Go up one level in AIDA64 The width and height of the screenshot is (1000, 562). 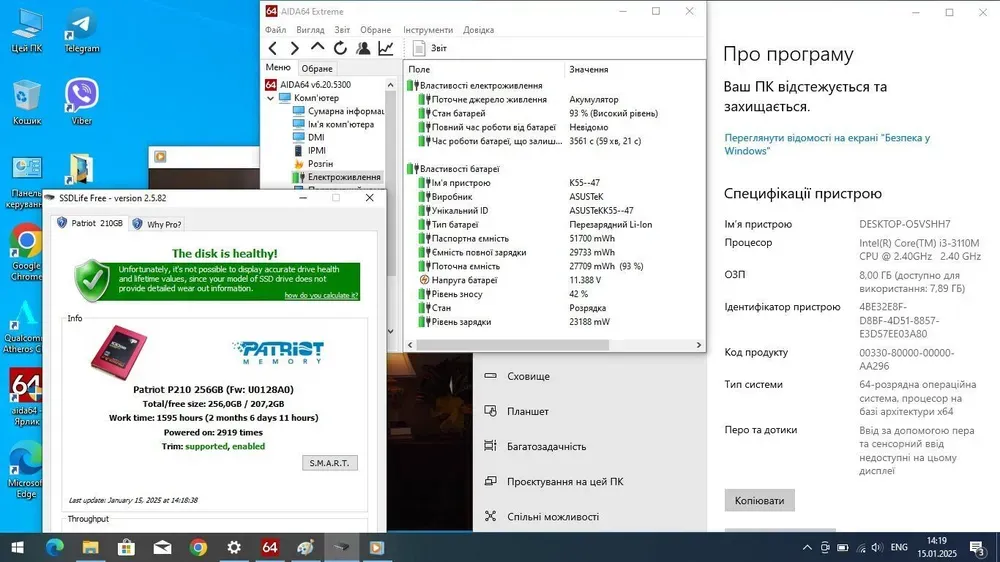[x=318, y=48]
